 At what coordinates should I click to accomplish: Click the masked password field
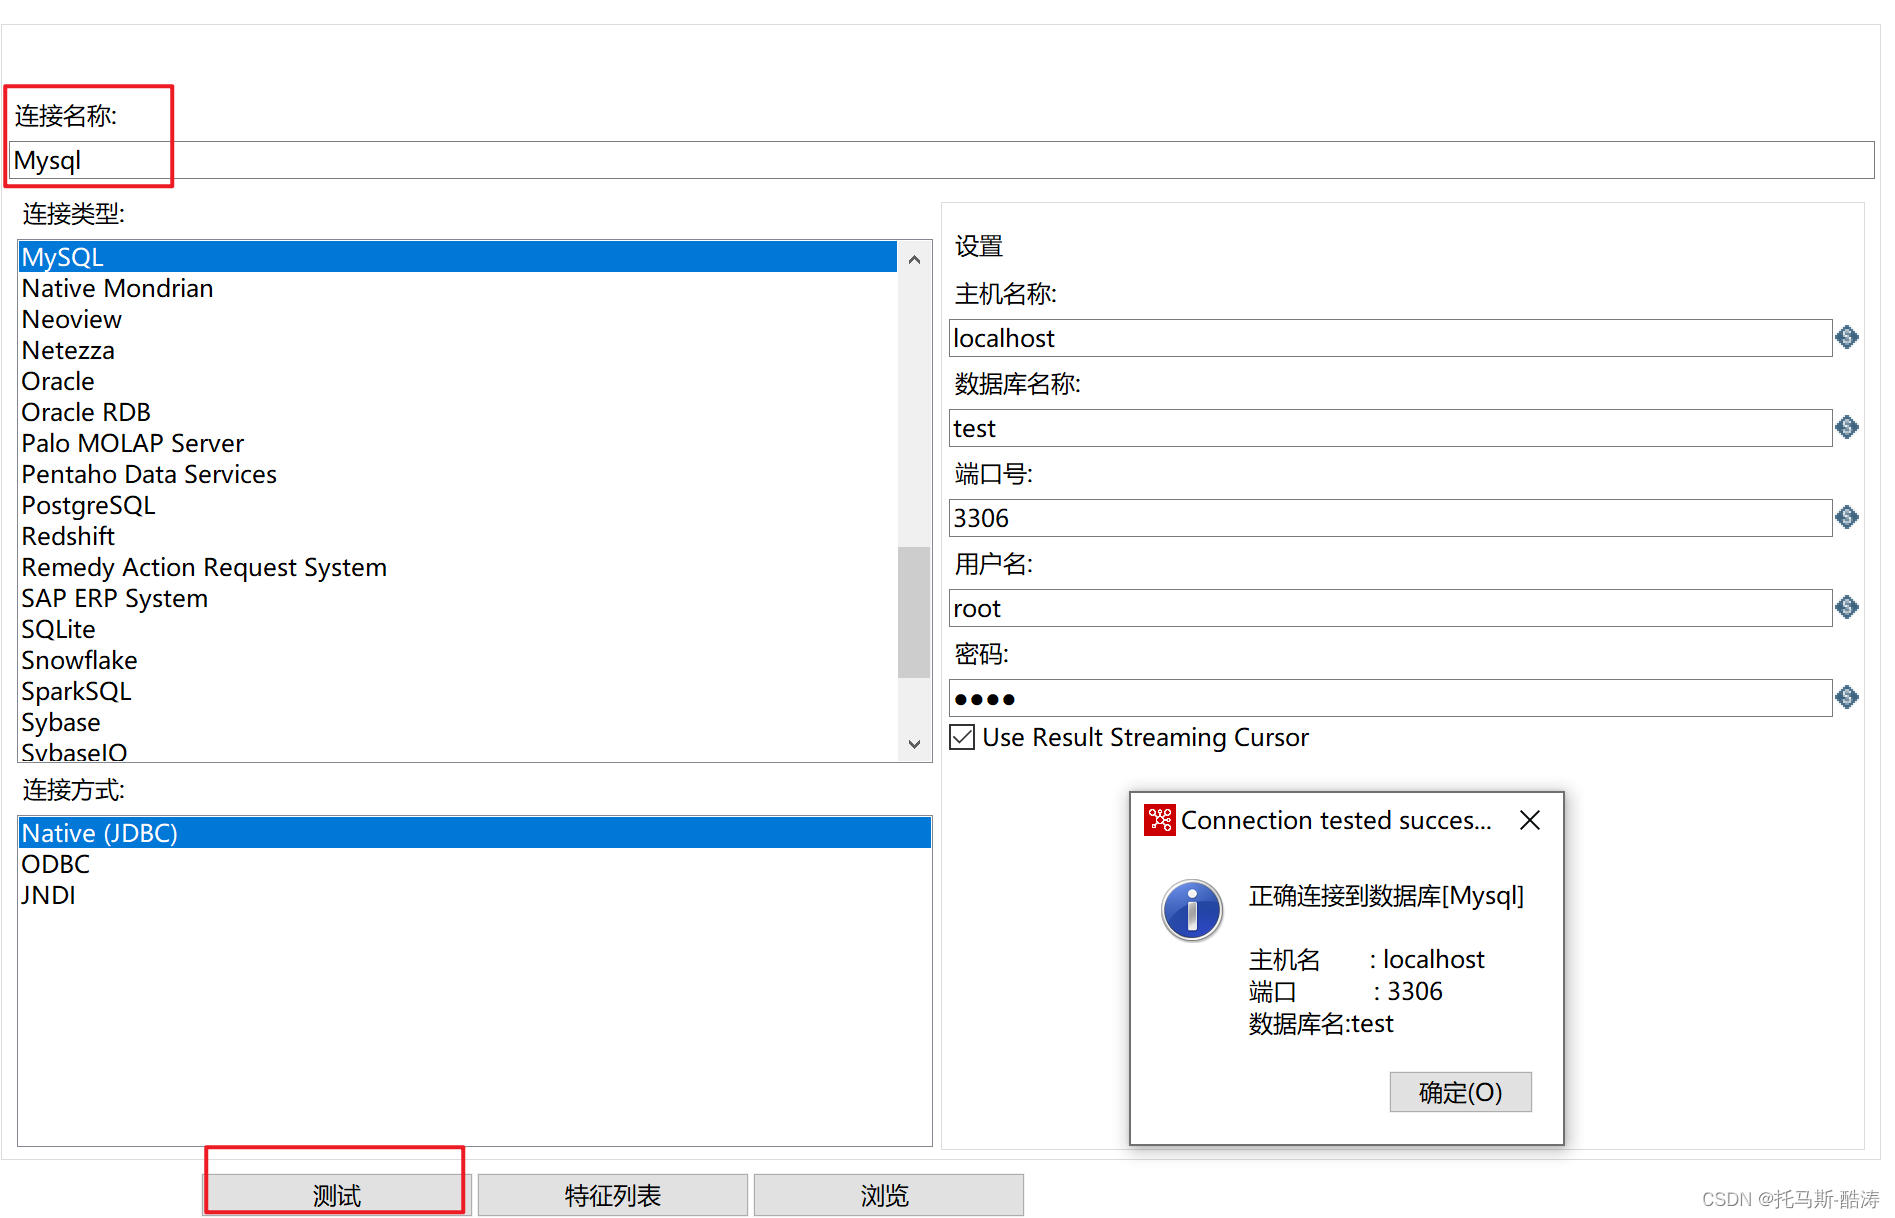pyautogui.click(x=1390, y=698)
